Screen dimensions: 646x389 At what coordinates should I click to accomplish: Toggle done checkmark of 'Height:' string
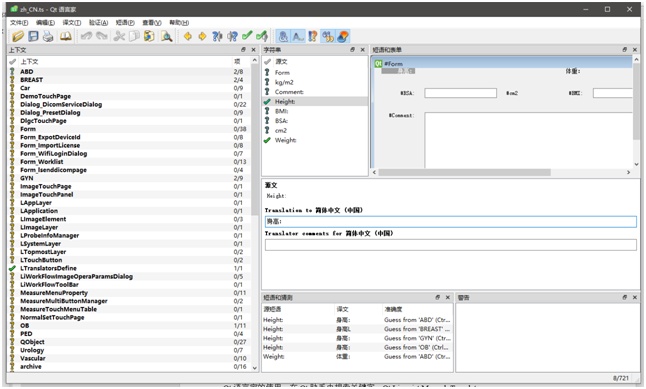point(267,101)
